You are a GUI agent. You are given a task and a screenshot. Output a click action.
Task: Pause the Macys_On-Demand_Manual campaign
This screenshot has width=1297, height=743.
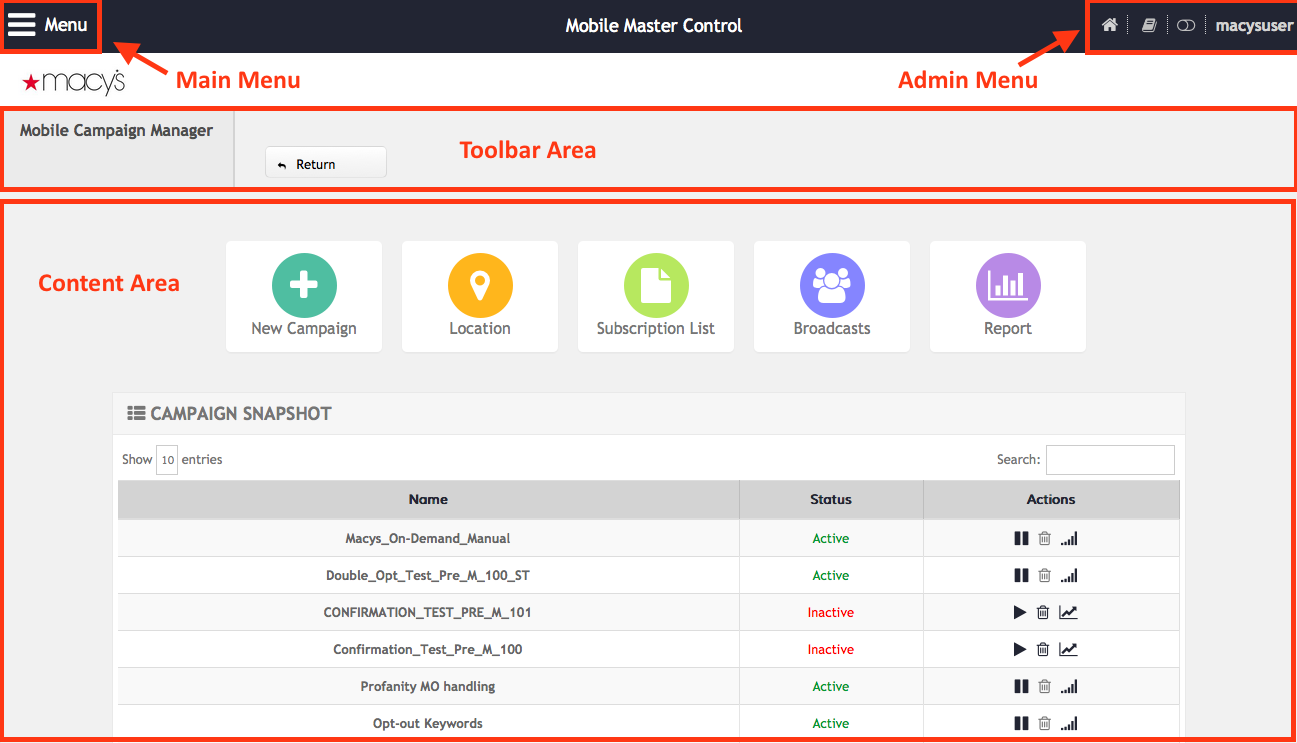pyautogui.click(x=1021, y=539)
